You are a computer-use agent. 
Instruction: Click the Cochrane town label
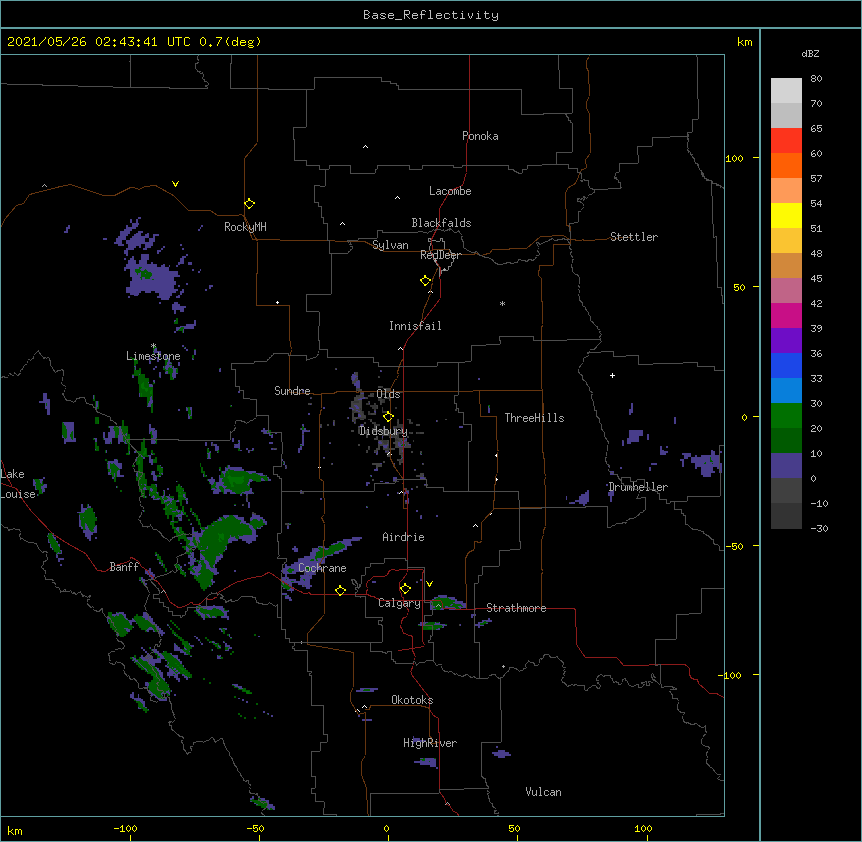point(322,568)
